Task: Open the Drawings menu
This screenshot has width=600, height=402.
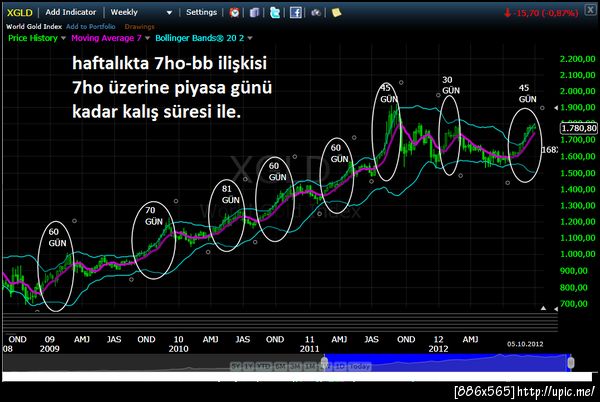Action: pyautogui.click(x=139, y=27)
